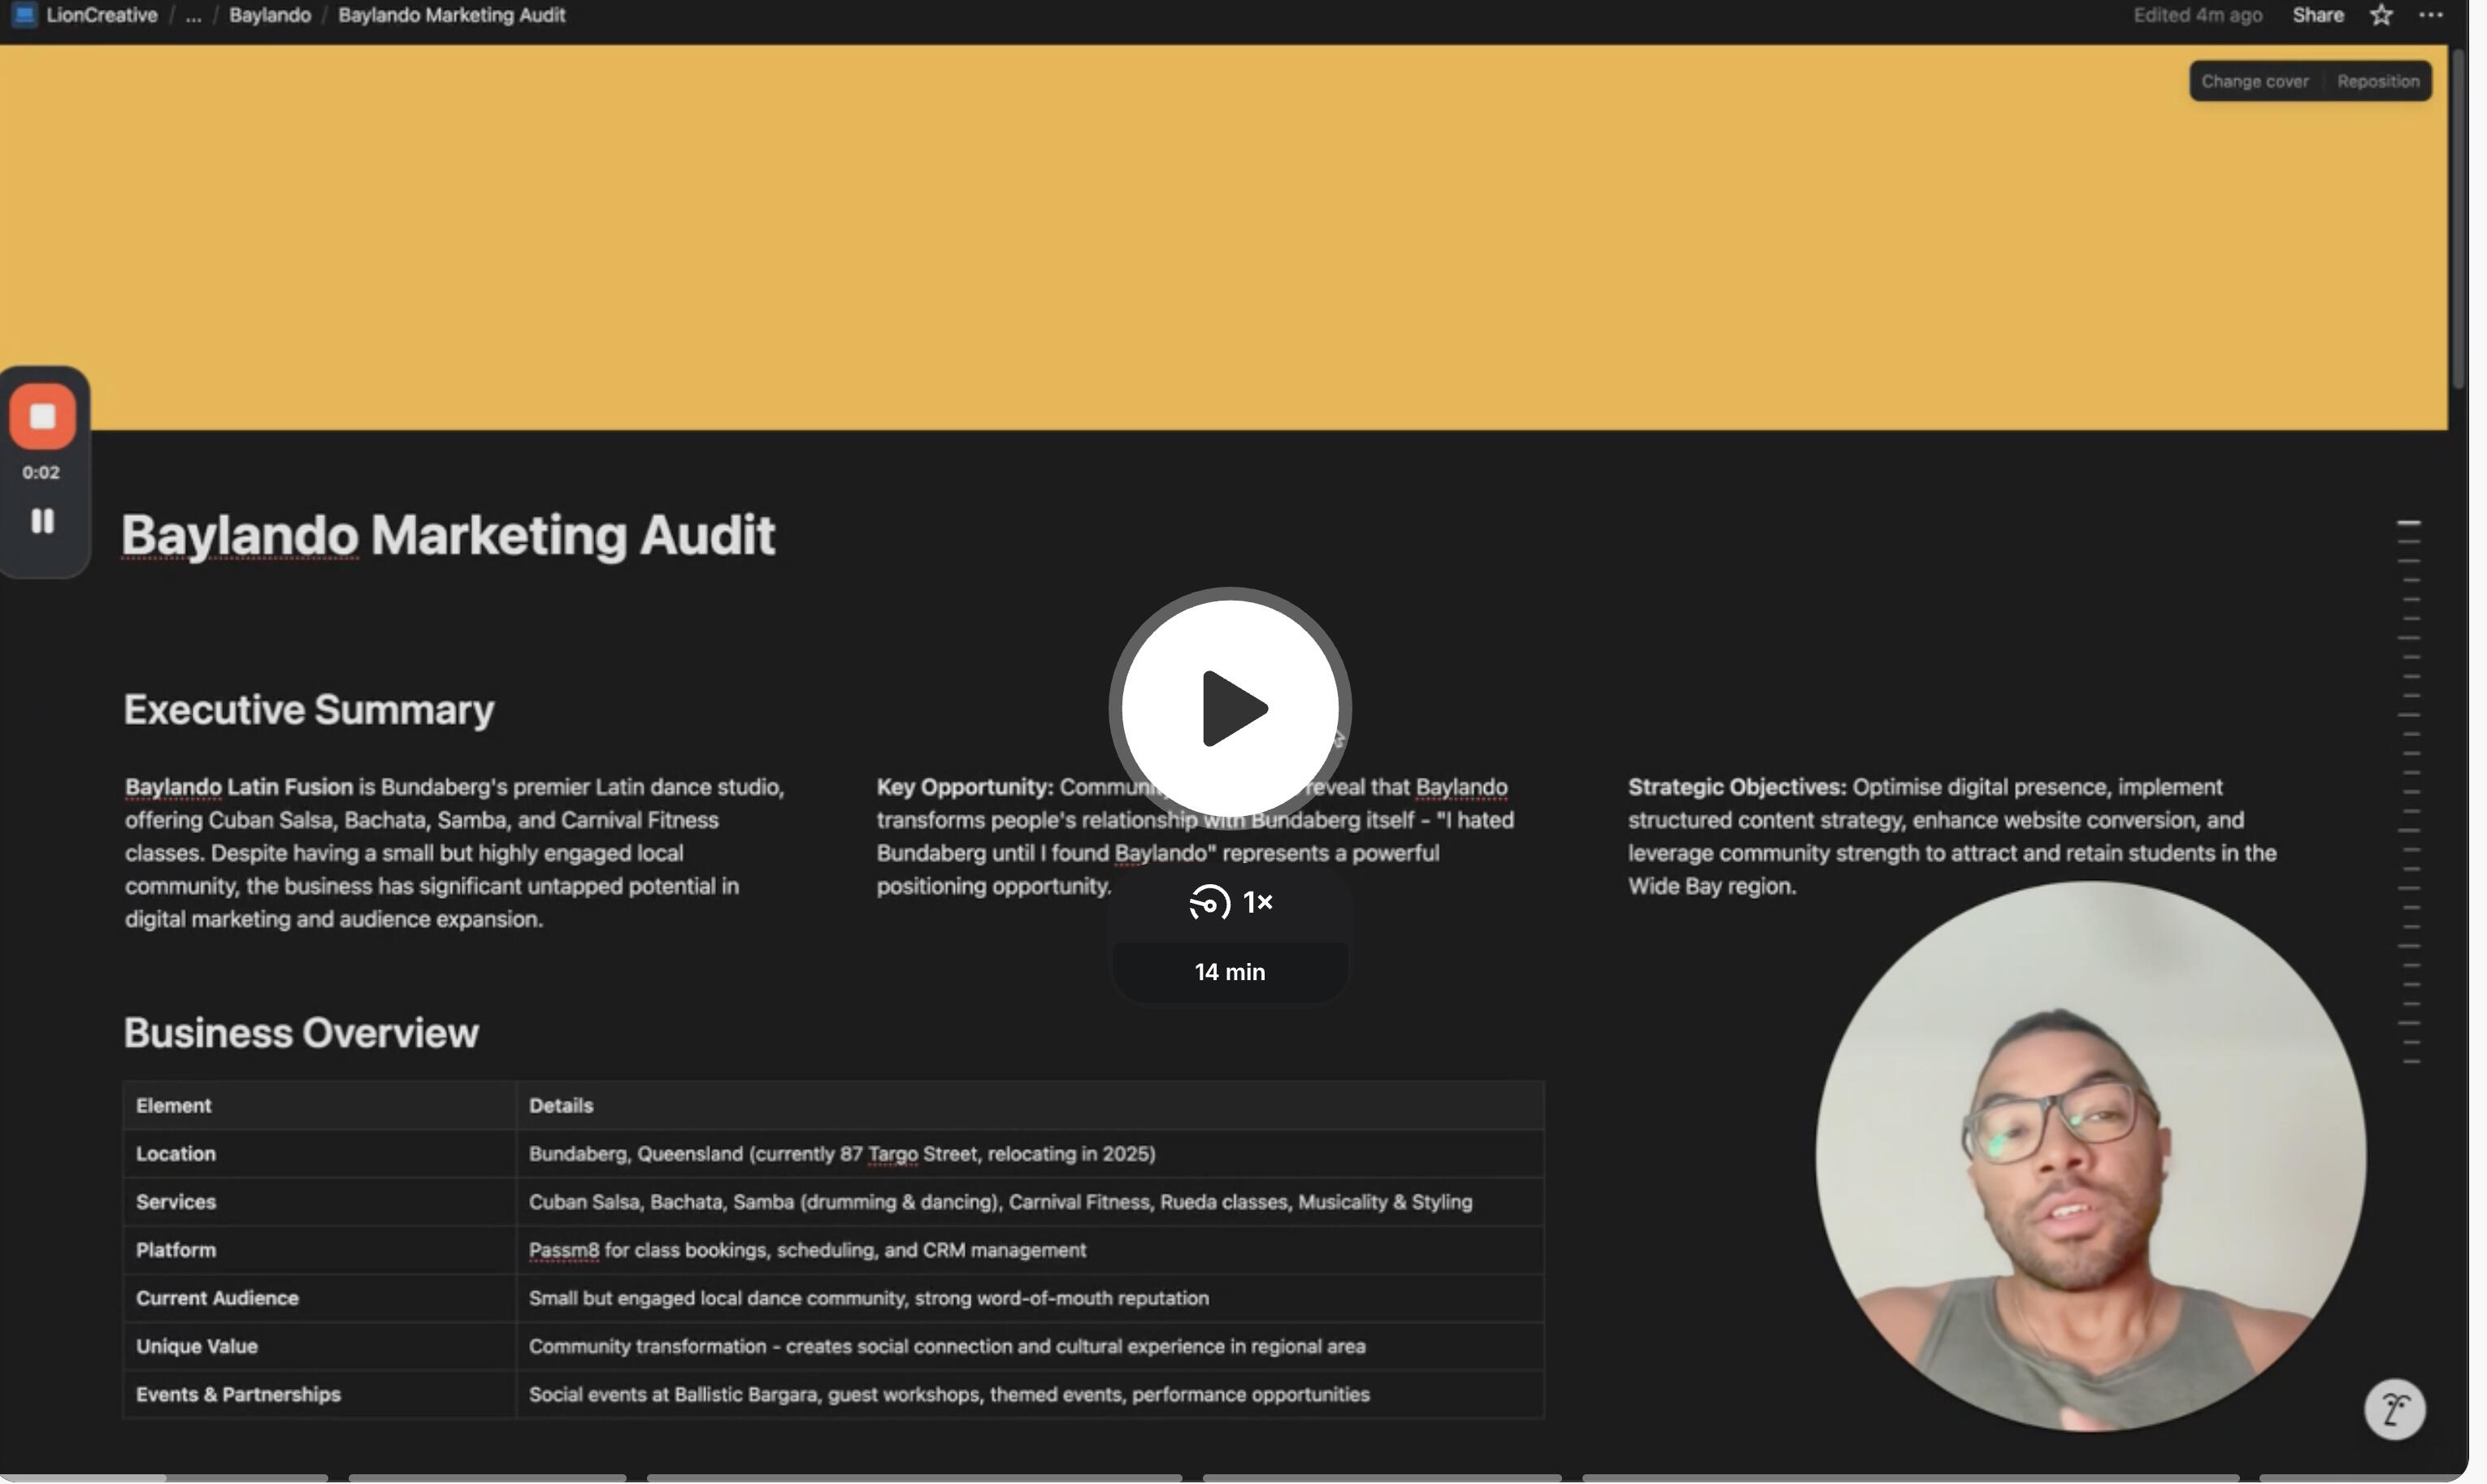Click the Executive Summary heading

click(x=308, y=709)
